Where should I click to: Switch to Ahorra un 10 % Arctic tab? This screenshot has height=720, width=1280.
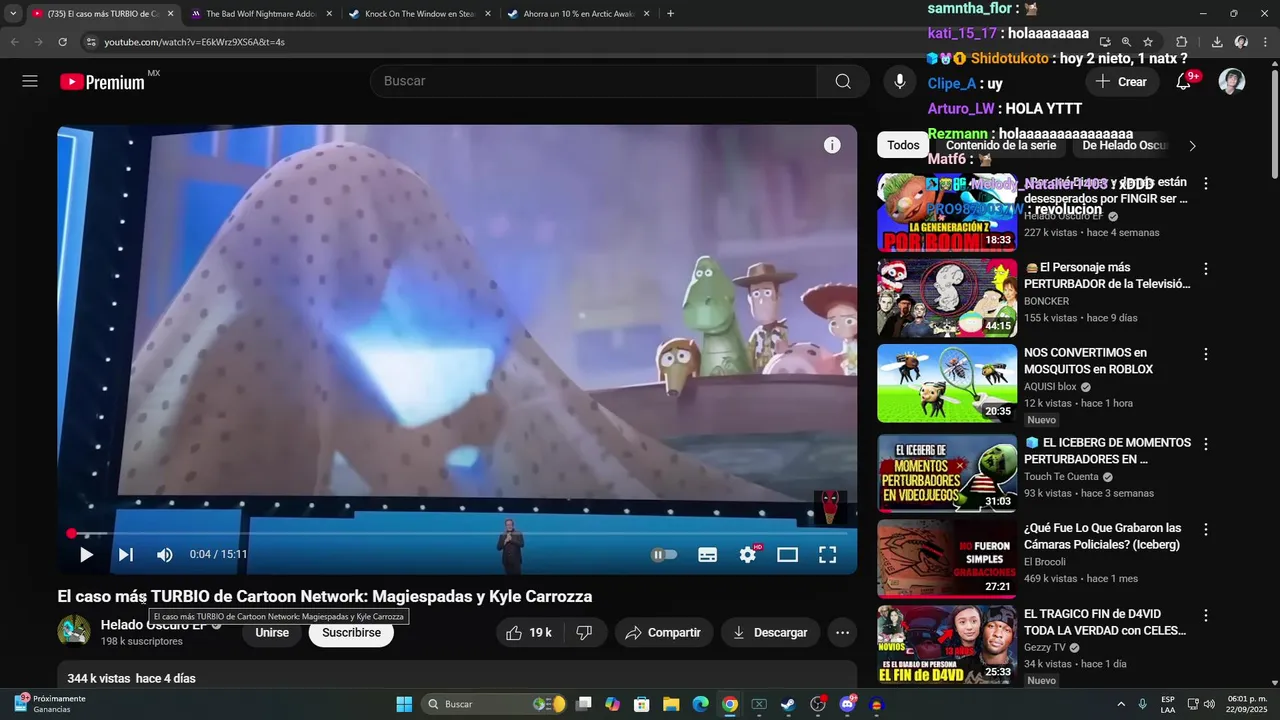click(577, 14)
